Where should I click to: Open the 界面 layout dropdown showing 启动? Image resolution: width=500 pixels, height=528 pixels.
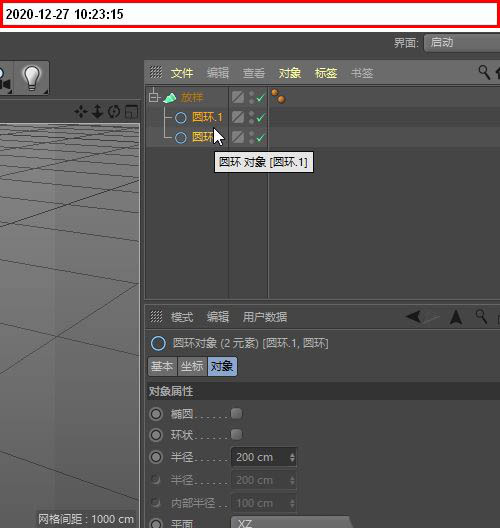(x=462, y=43)
